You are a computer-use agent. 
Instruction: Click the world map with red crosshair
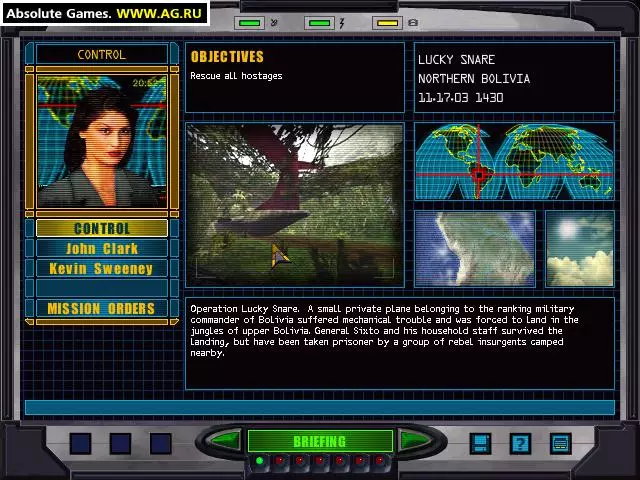pyautogui.click(x=514, y=162)
